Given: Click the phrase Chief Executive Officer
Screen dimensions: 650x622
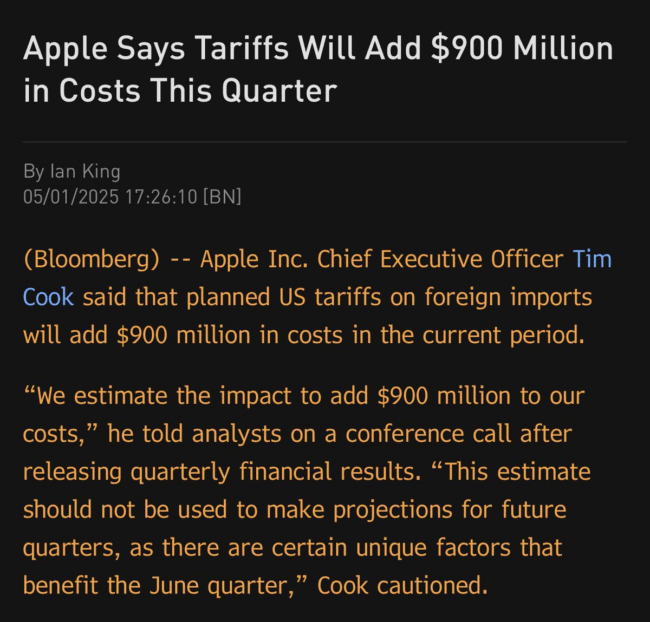Looking at the screenshot, I should tap(440, 259).
